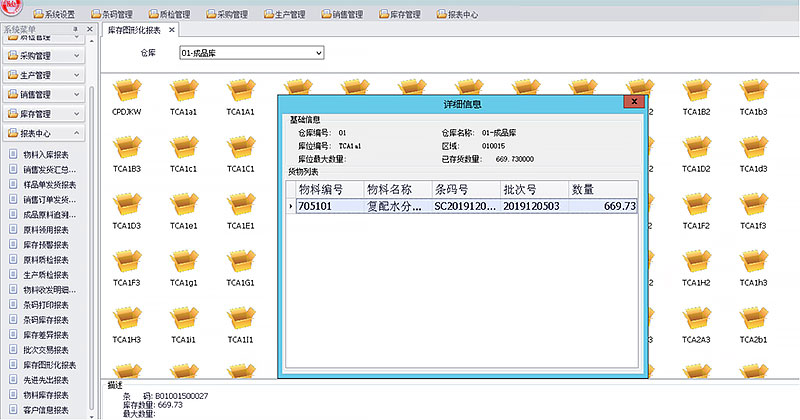Open the 库存预警报表 report link
Screen dimensions: 800x420
coord(45,244)
